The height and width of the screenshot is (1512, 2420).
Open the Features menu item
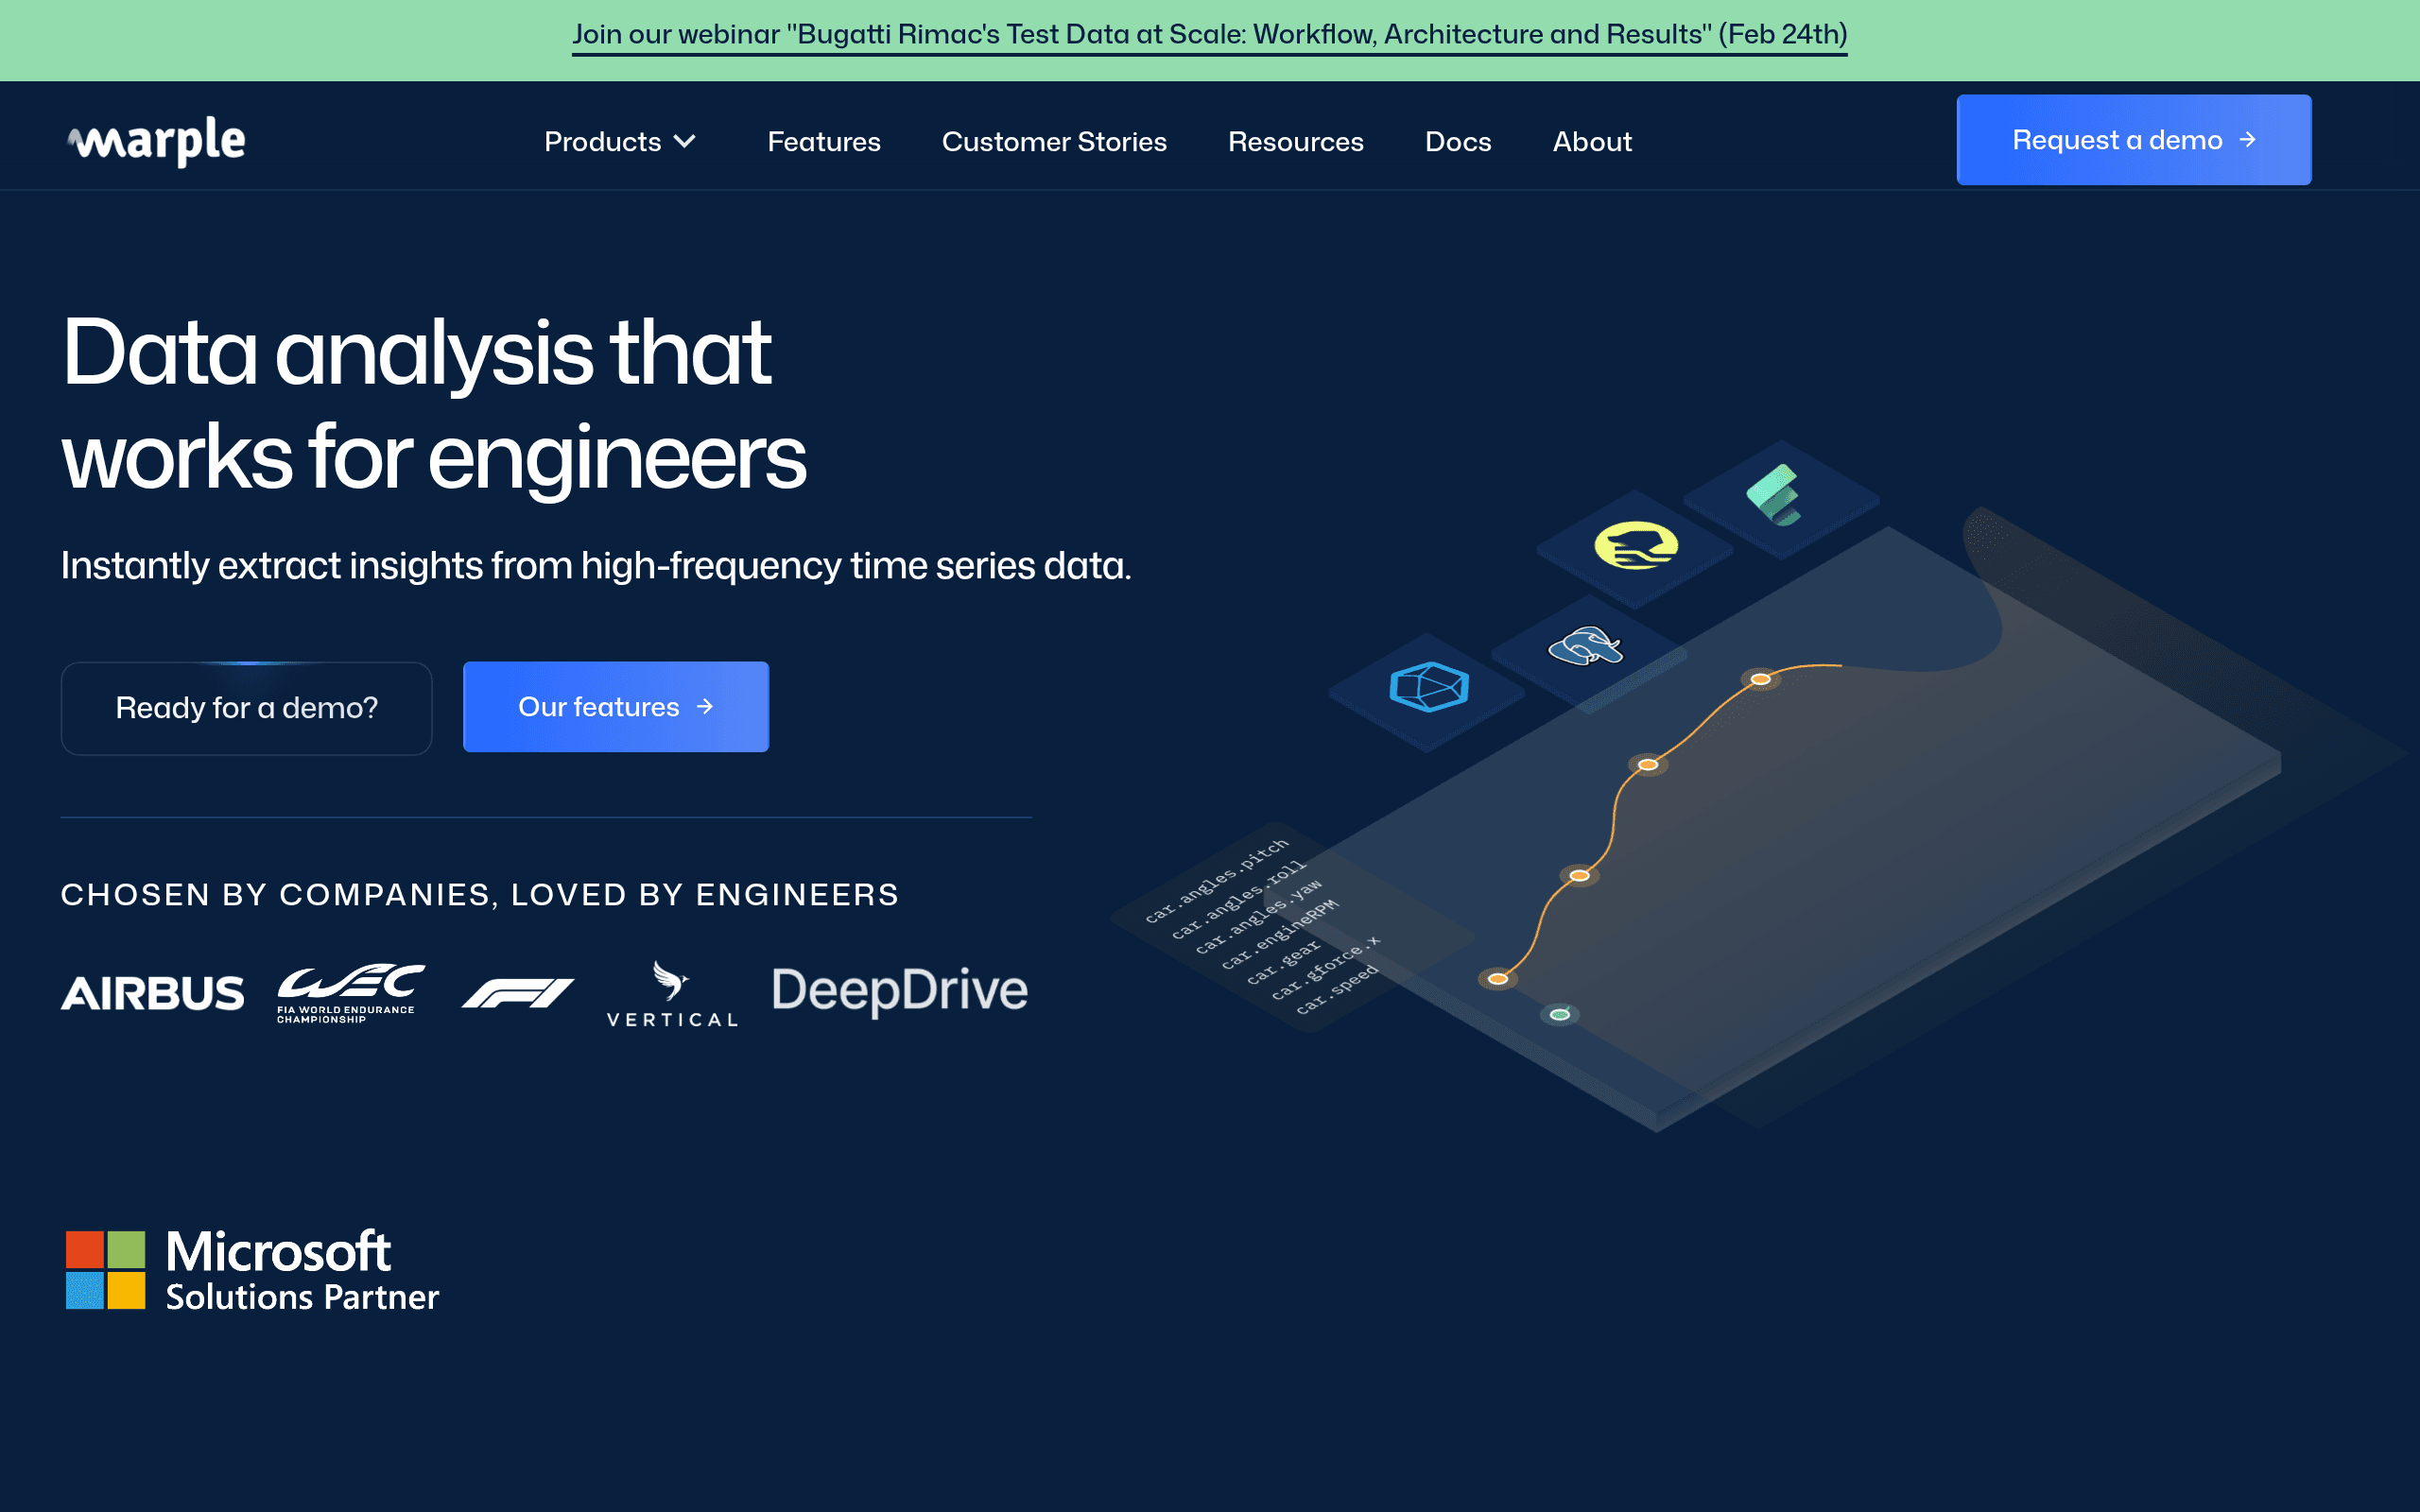point(824,141)
